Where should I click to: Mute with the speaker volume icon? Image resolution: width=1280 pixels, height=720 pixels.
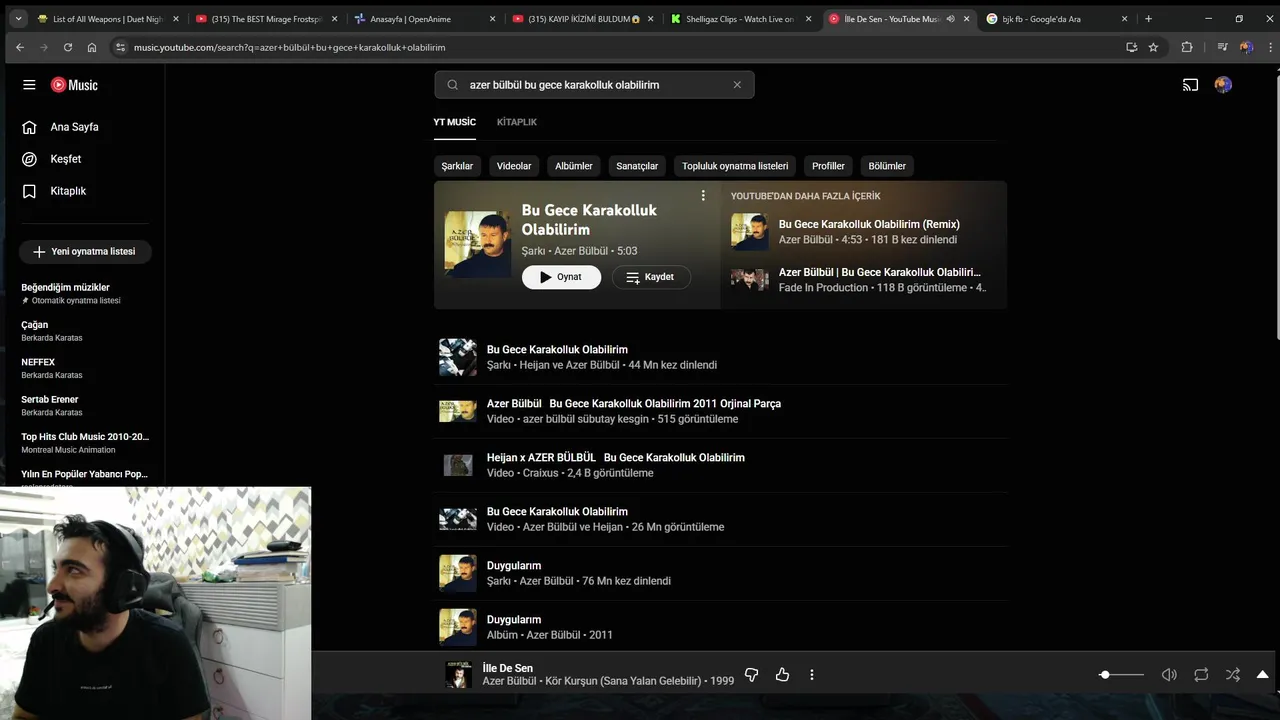point(1169,675)
